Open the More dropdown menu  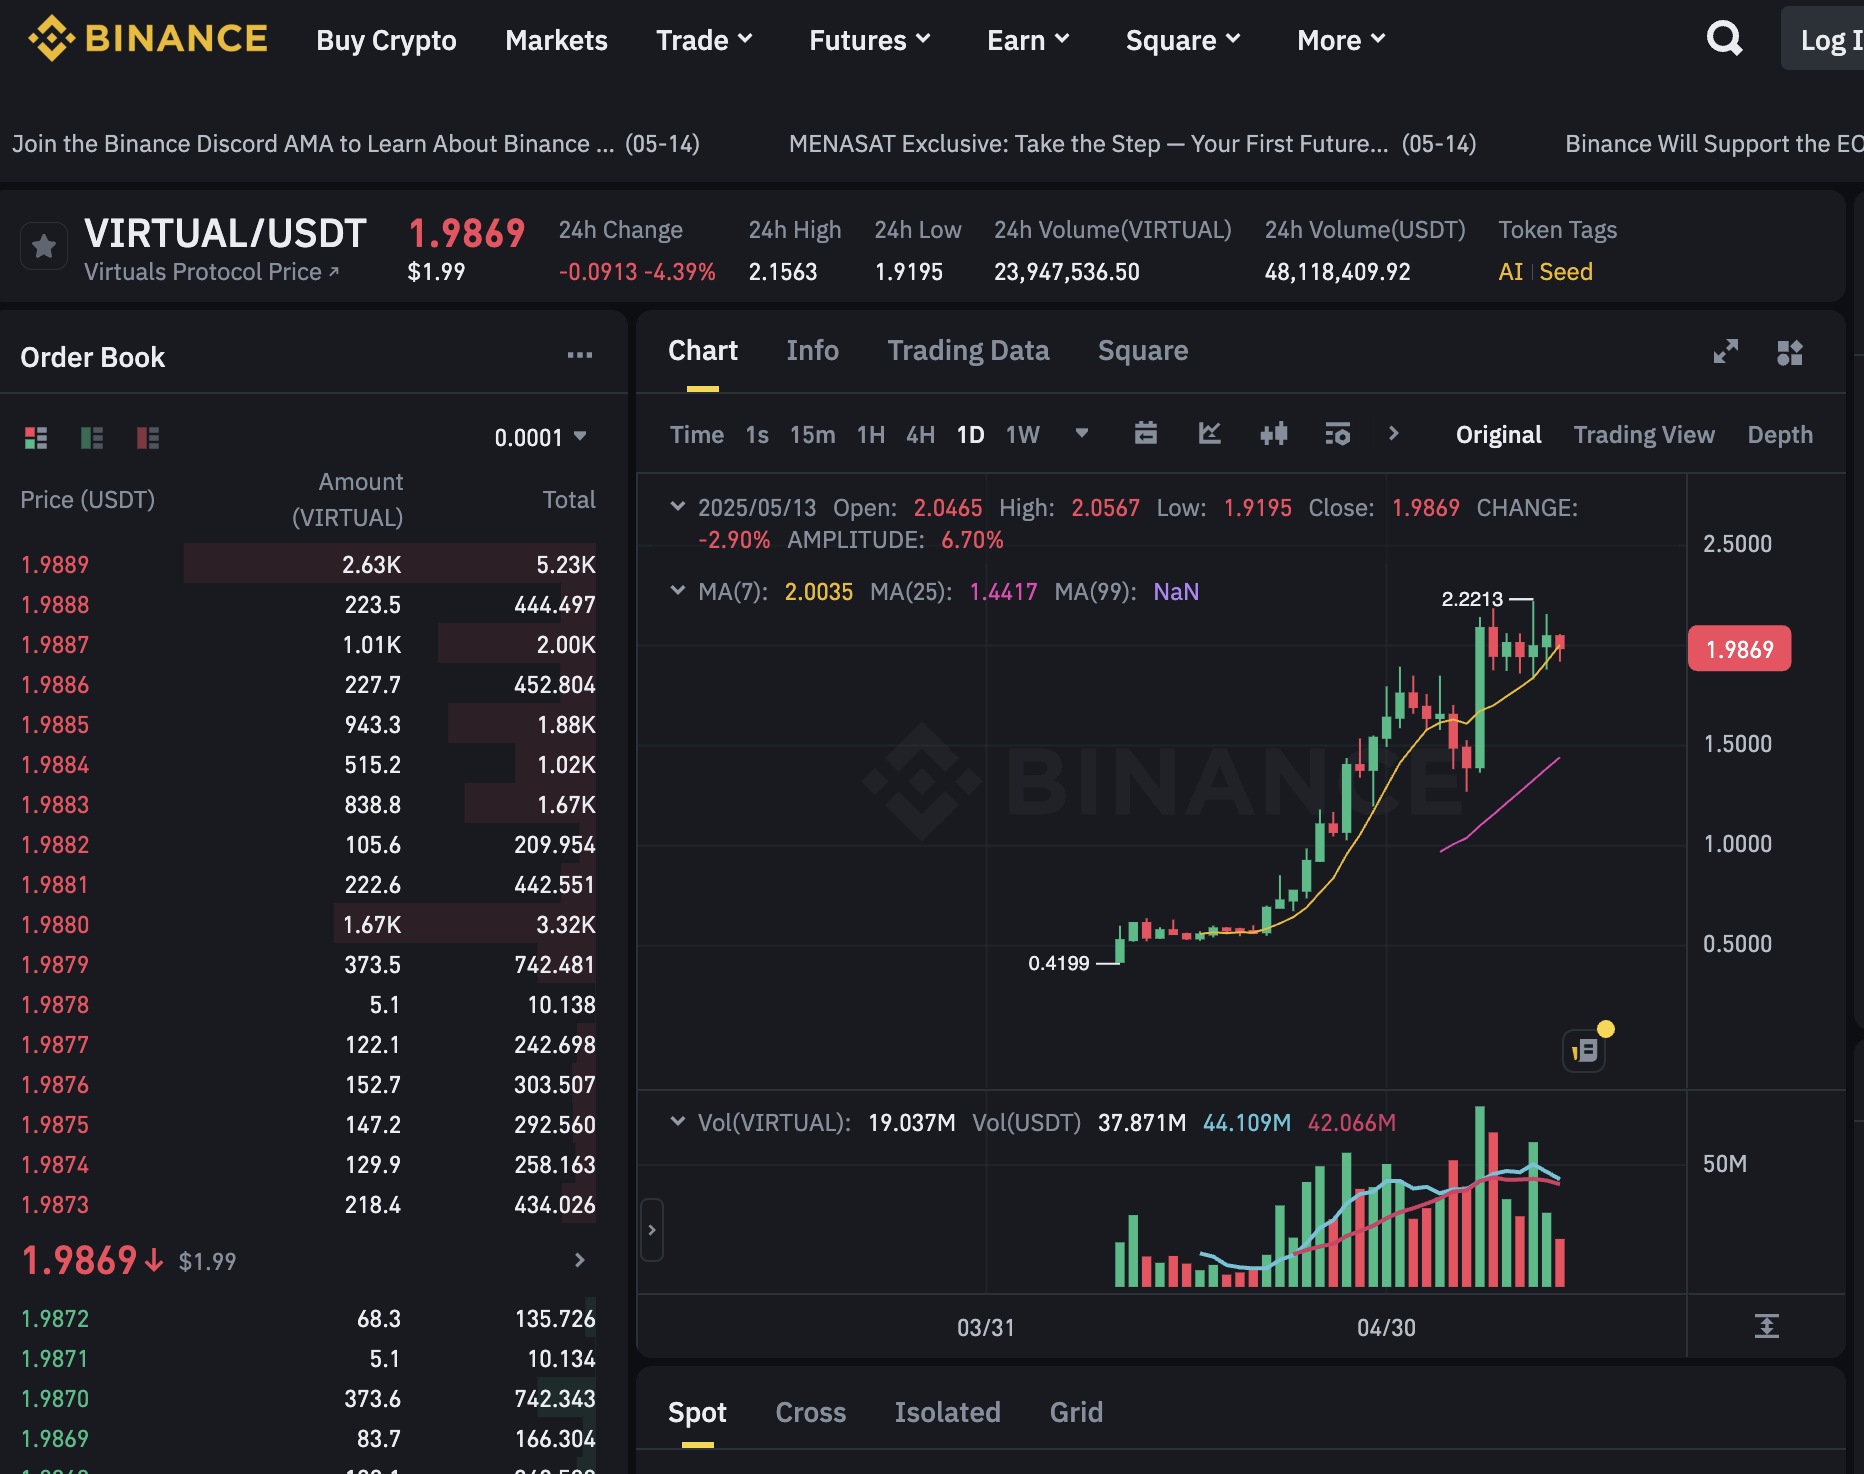click(x=1341, y=40)
